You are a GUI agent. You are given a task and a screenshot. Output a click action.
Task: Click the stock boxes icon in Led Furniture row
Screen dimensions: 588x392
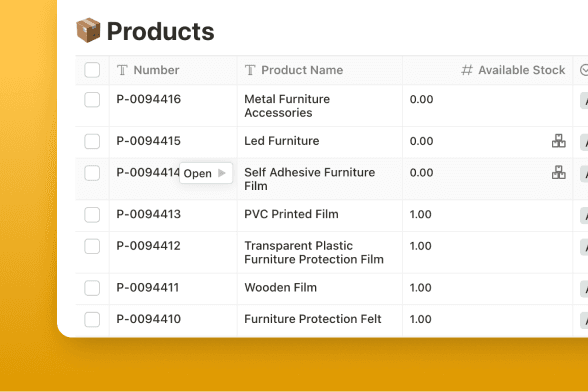tap(559, 141)
